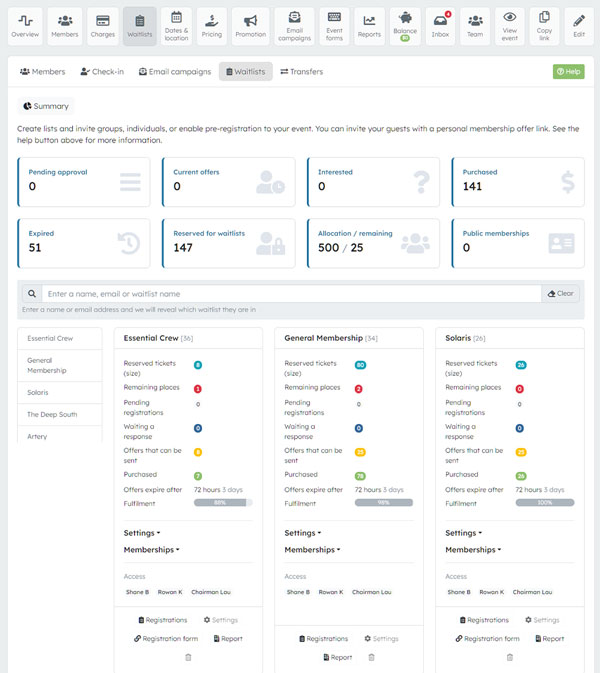Click General Membership fulfilment progress bar

tap(384, 502)
